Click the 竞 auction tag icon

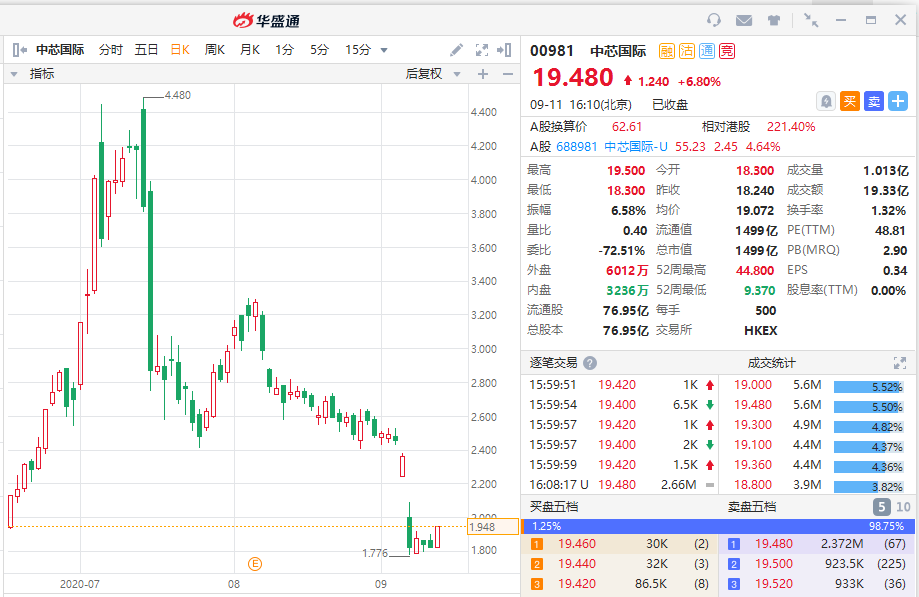click(727, 51)
